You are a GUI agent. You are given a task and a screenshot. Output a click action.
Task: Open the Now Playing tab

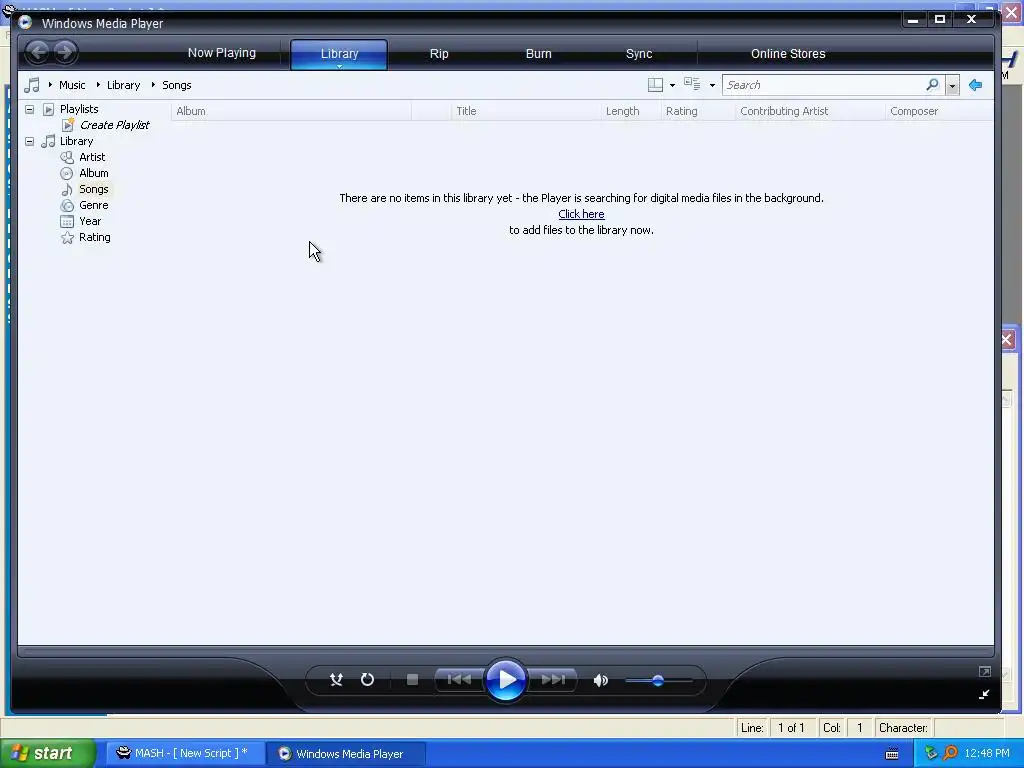222,53
